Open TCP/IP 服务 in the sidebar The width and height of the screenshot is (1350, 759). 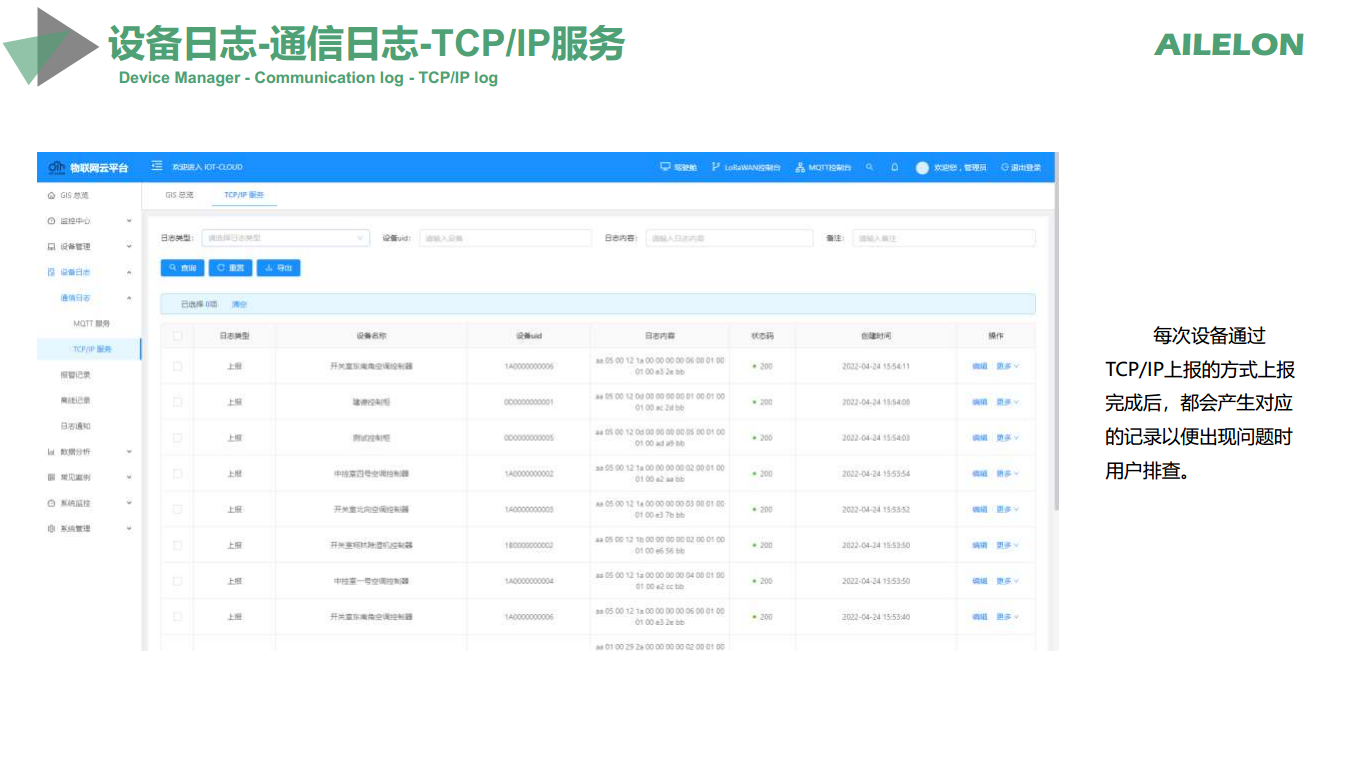click(x=90, y=349)
